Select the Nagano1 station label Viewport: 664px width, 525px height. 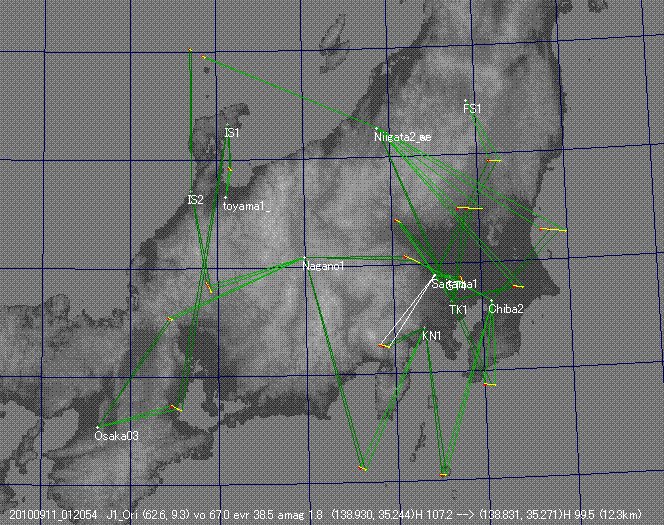point(324,266)
